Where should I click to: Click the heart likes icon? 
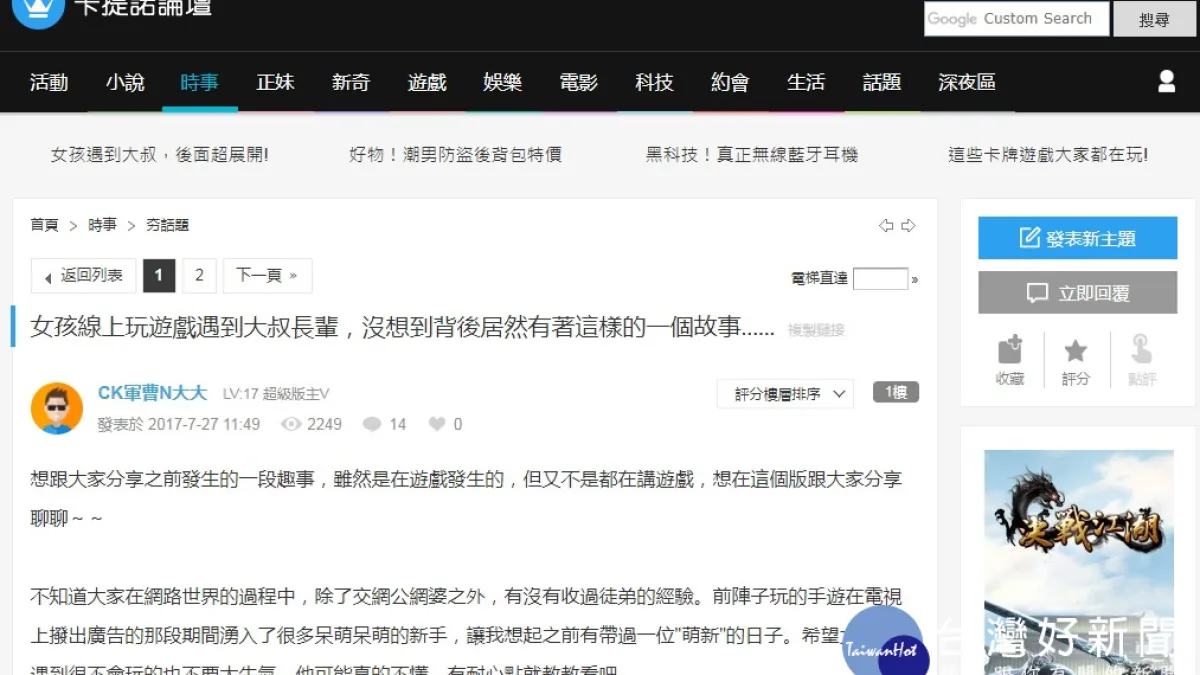coord(437,424)
